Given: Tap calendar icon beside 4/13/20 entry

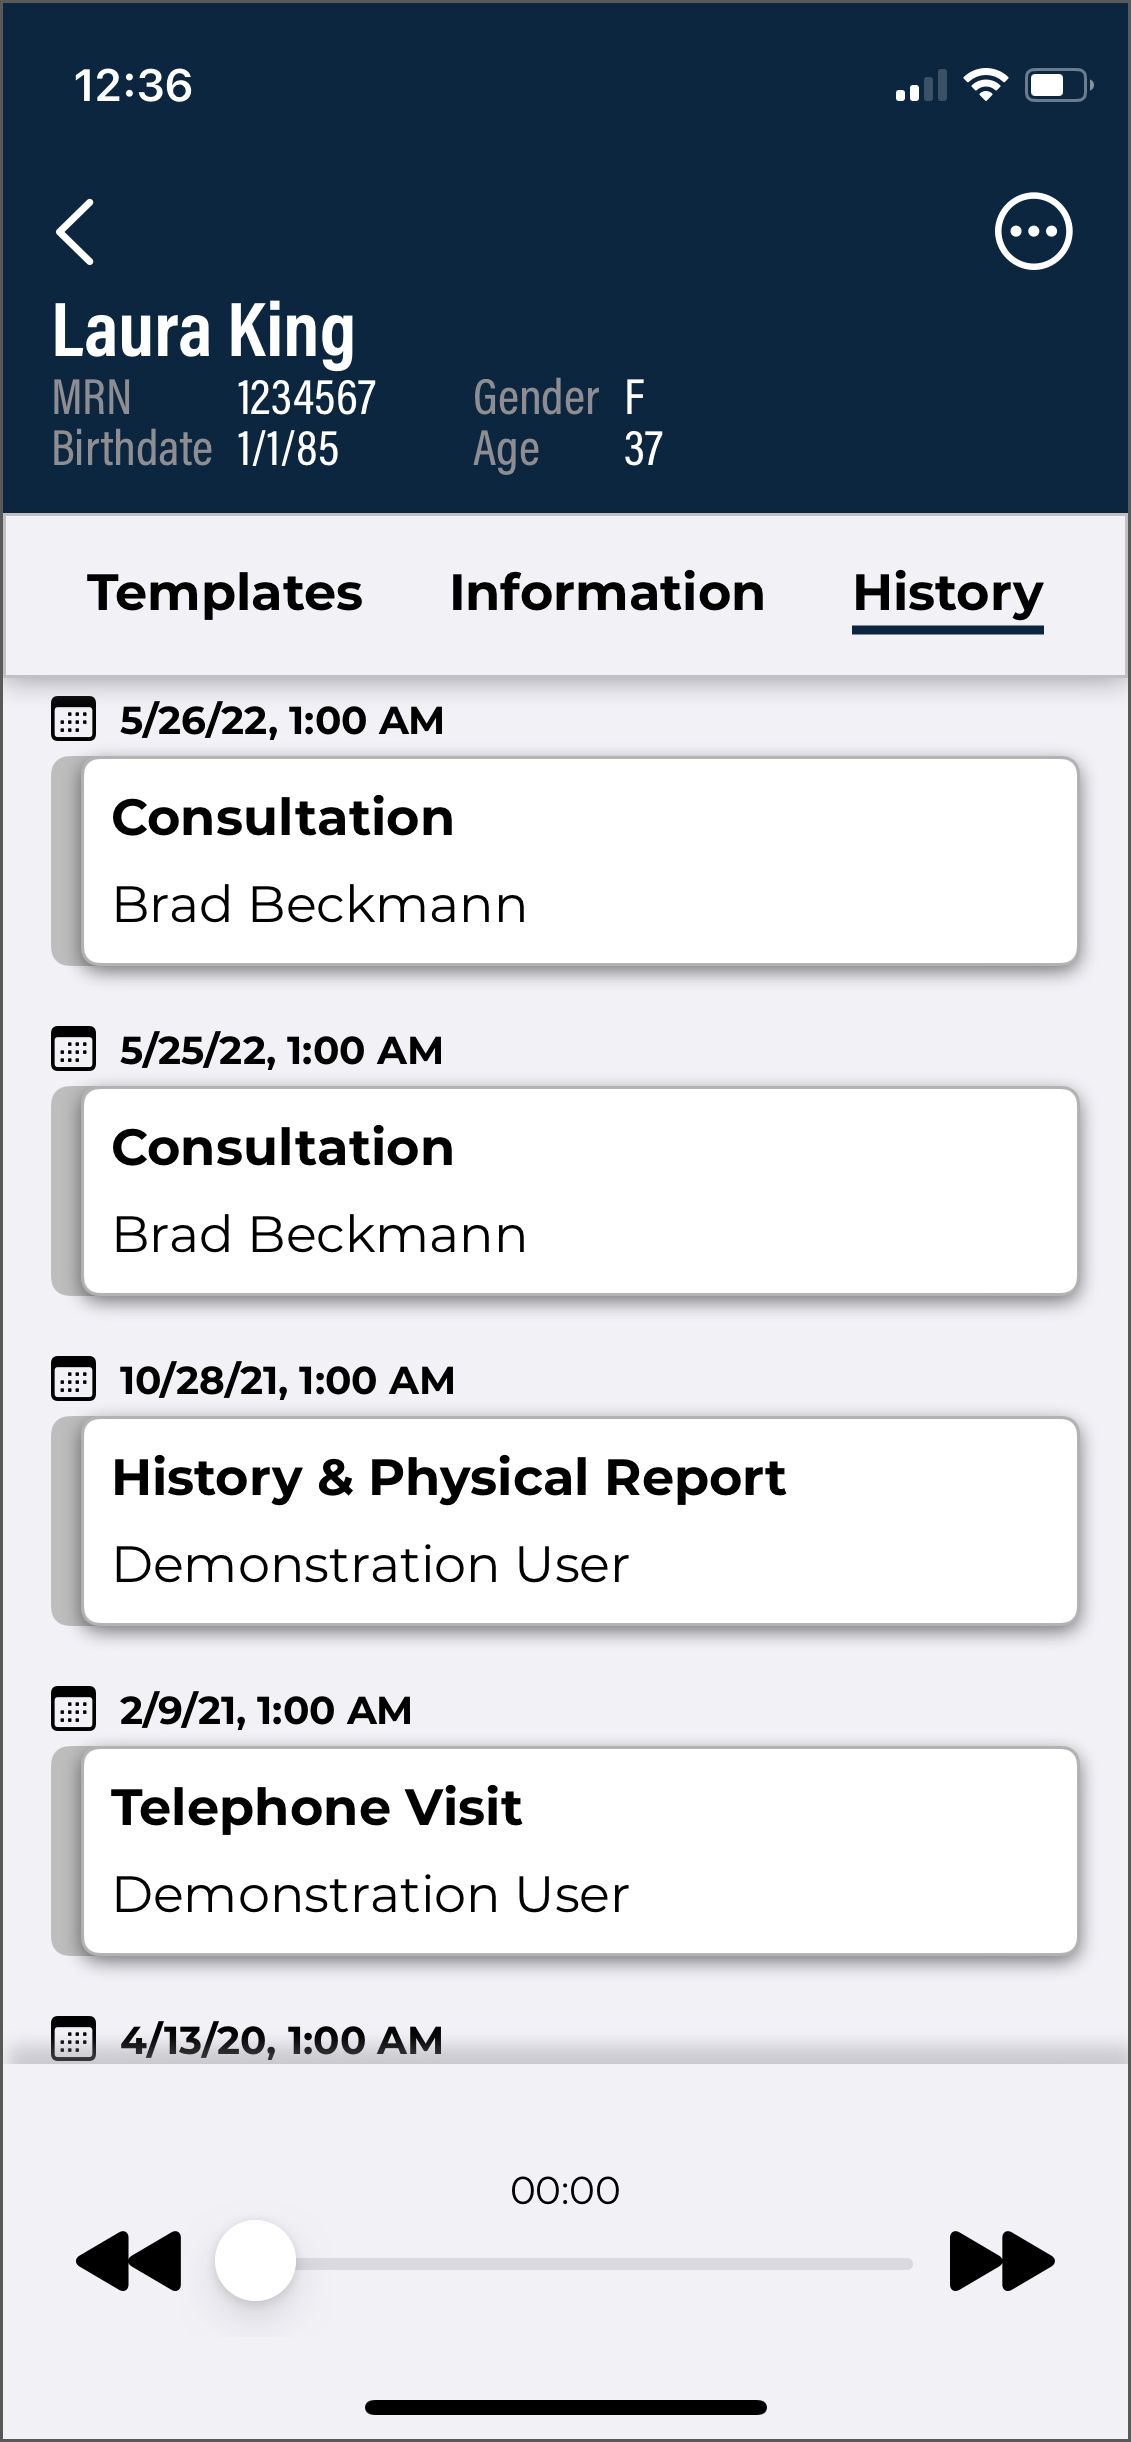Looking at the screenshot, I should (x=73, y=2039).
